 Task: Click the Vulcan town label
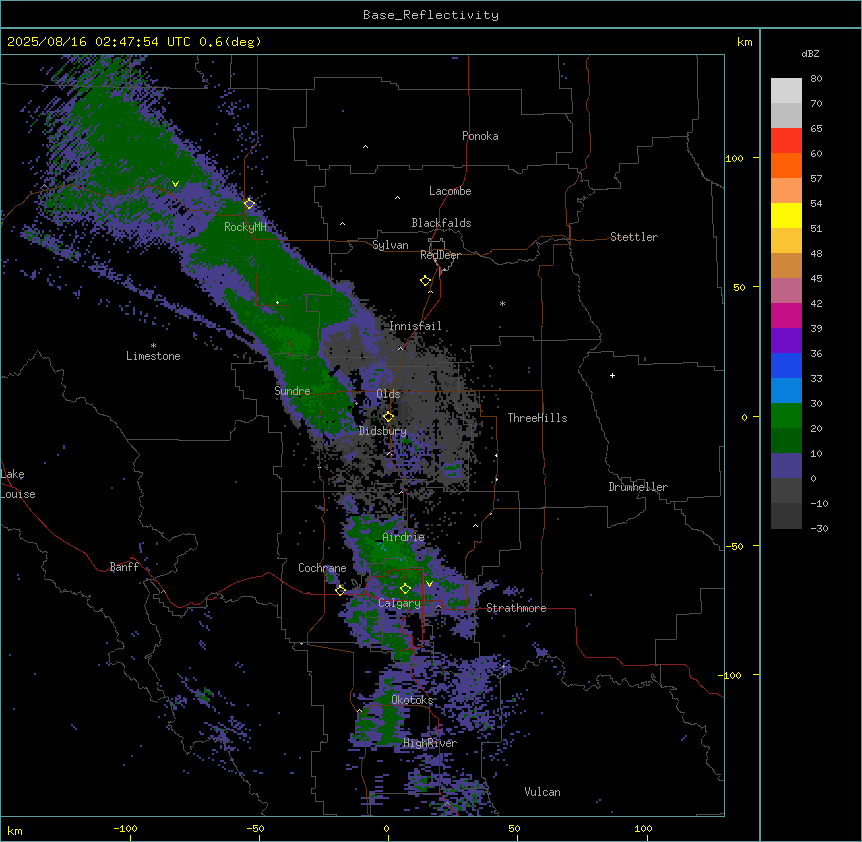pos(542,792)
